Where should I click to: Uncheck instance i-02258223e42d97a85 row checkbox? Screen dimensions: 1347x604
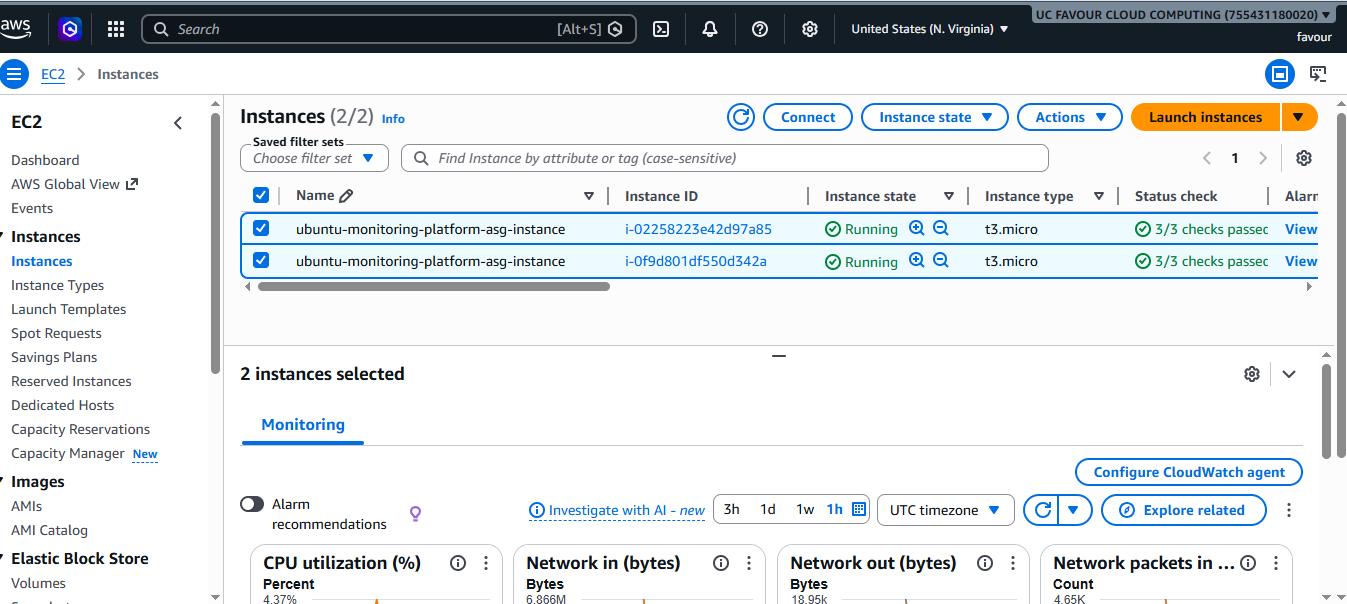(261, 228)
